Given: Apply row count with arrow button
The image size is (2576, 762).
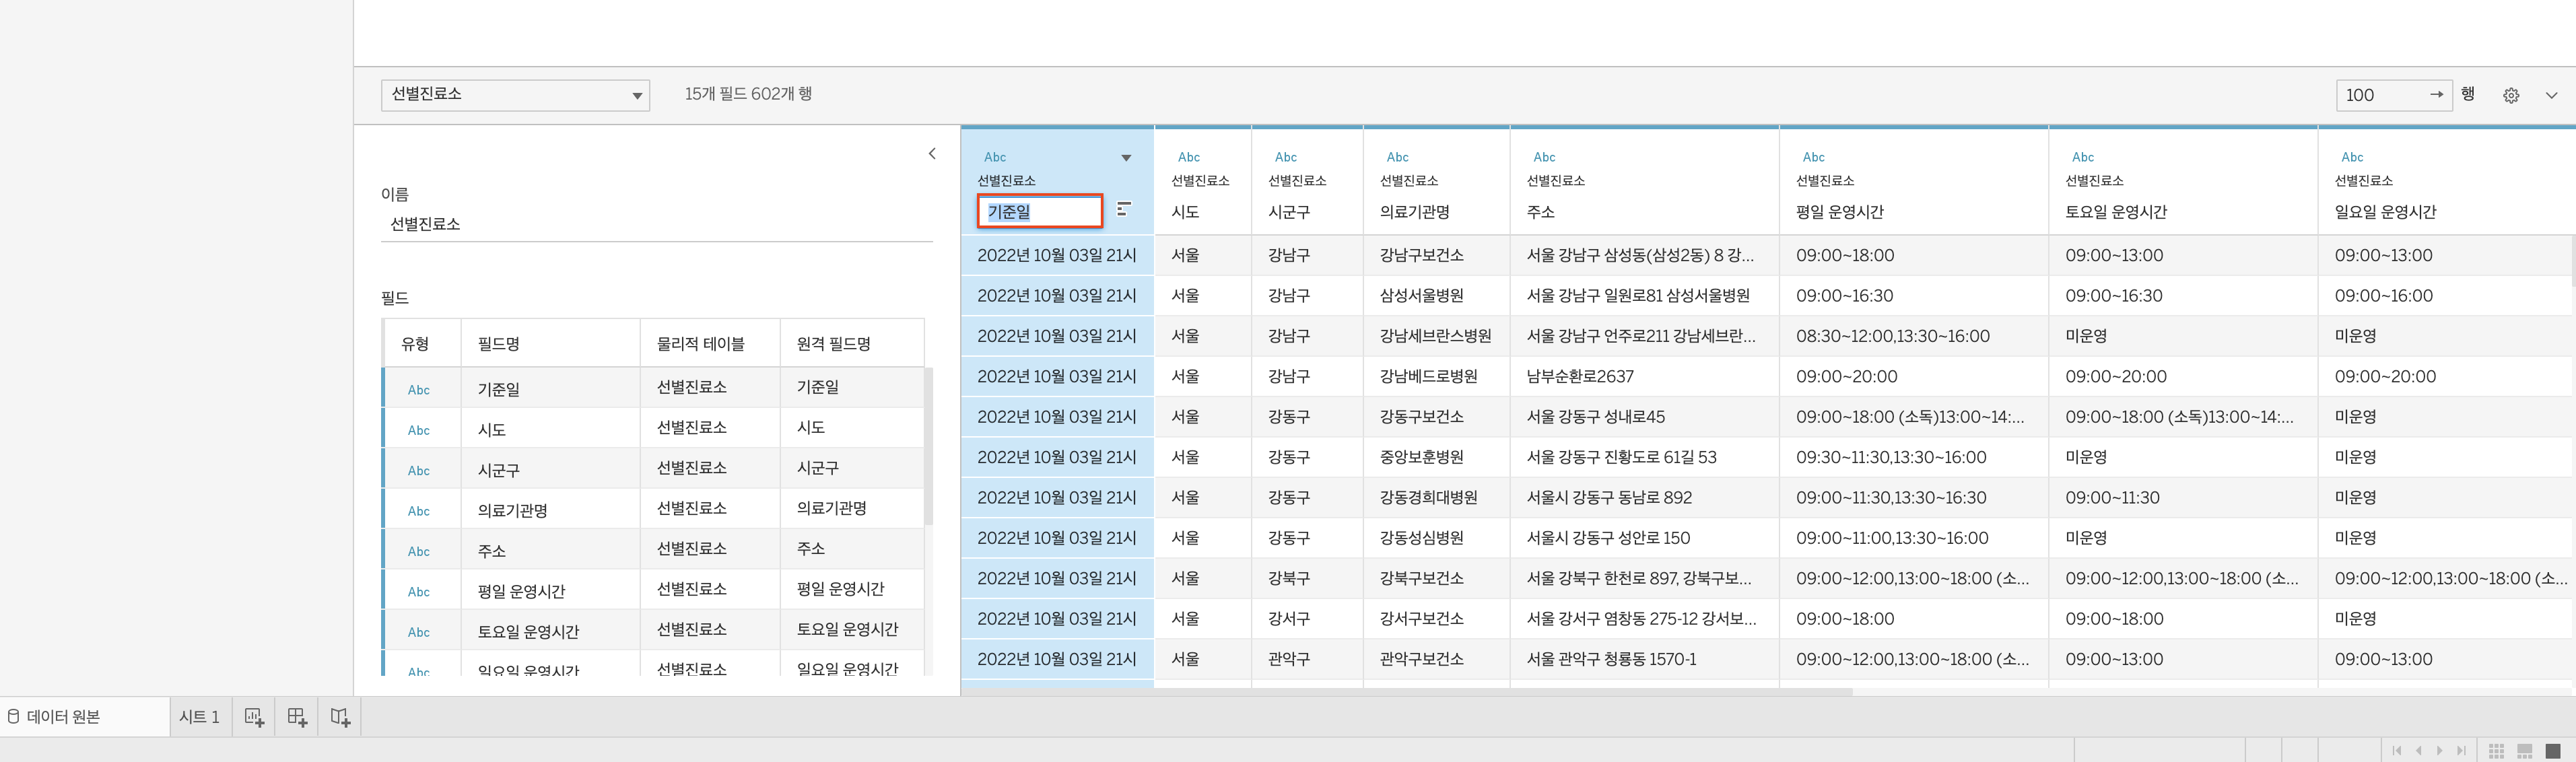Looking at the screenshot, I should pyautogui.click(x=2436, y=94).
